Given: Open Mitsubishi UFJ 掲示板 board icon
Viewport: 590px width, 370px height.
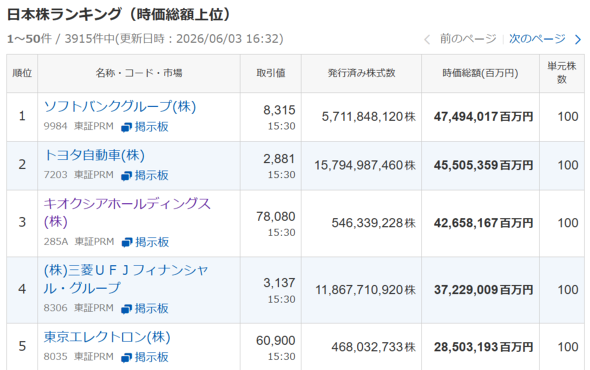Looking at the screenshot, I should pos(126,309).
